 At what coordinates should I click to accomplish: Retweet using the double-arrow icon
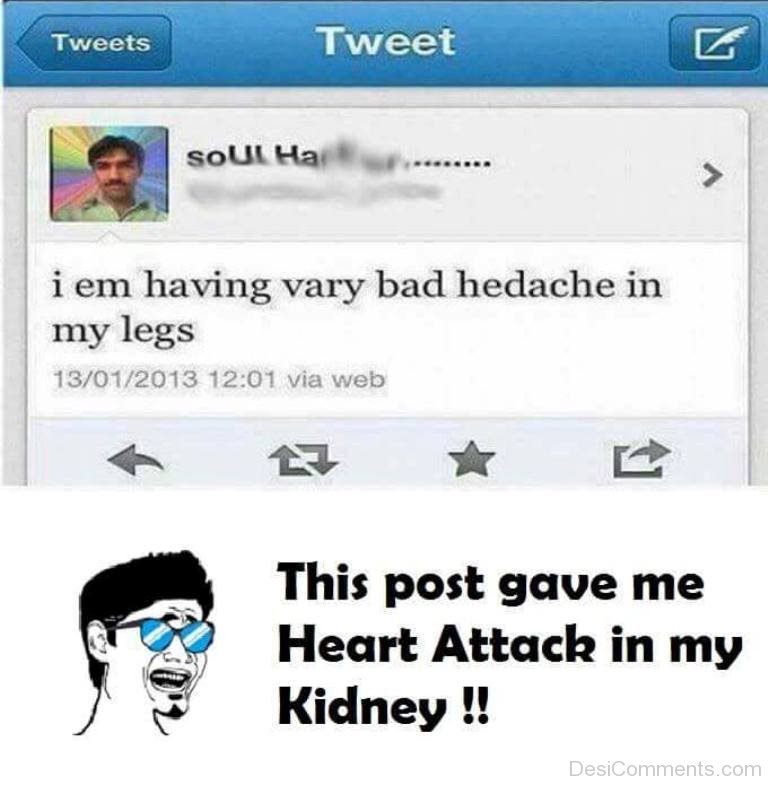pos(303,459)
